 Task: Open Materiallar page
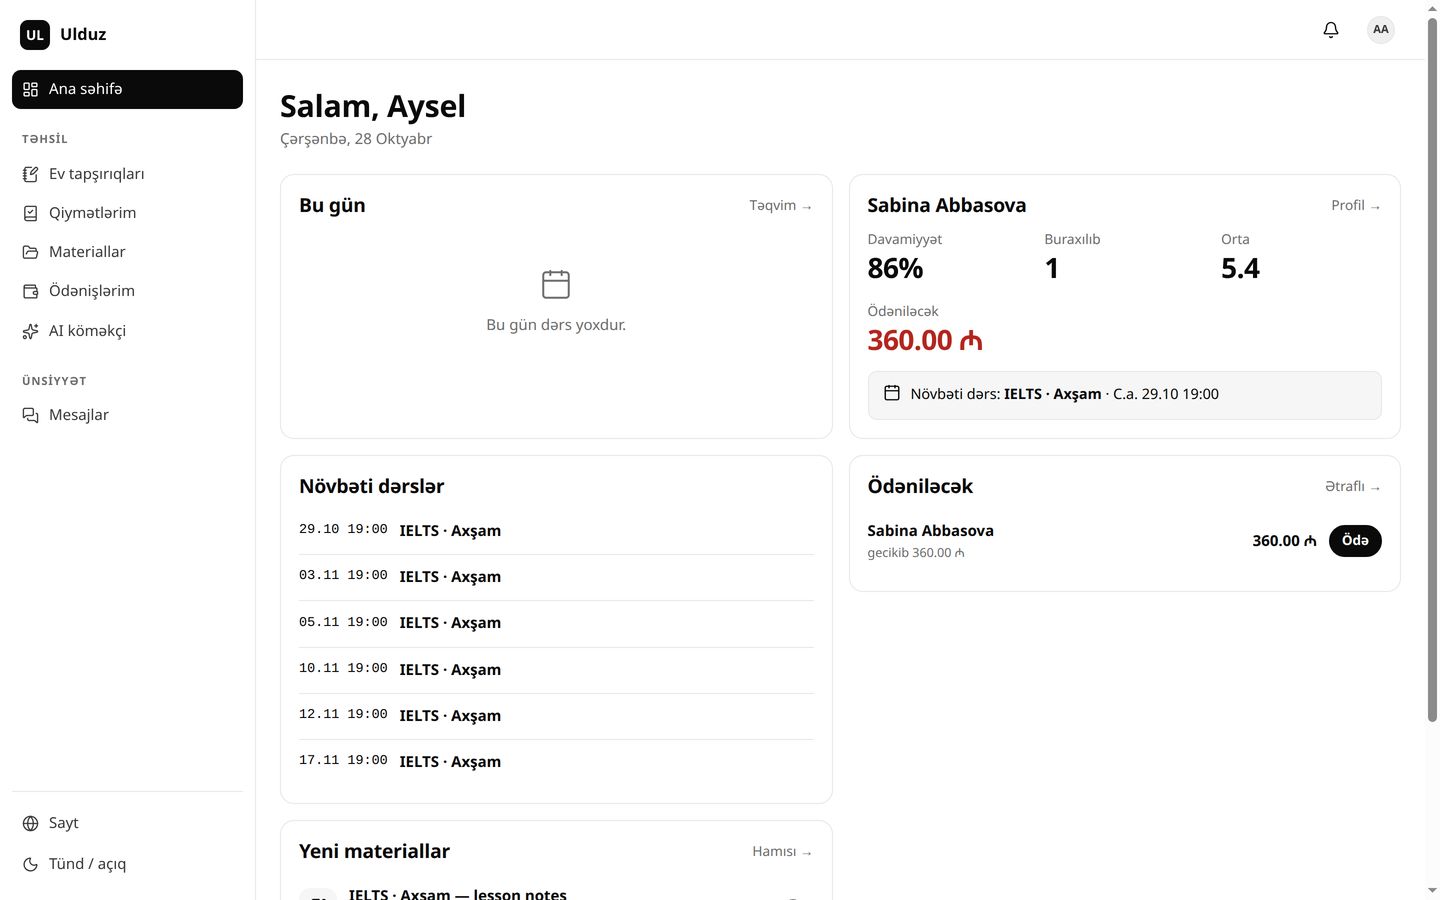pyautogui.click(x=127, y=252)
